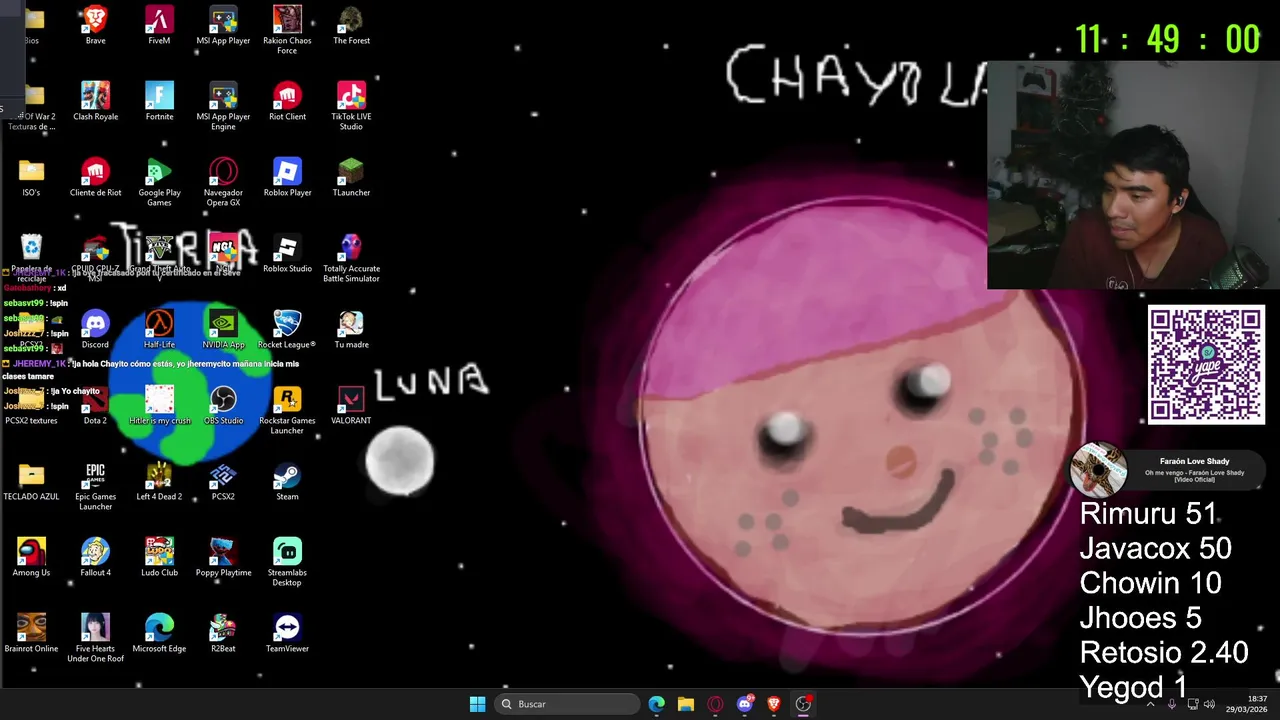Launch the Left 4 Dead 2 icon

[159, 481]
